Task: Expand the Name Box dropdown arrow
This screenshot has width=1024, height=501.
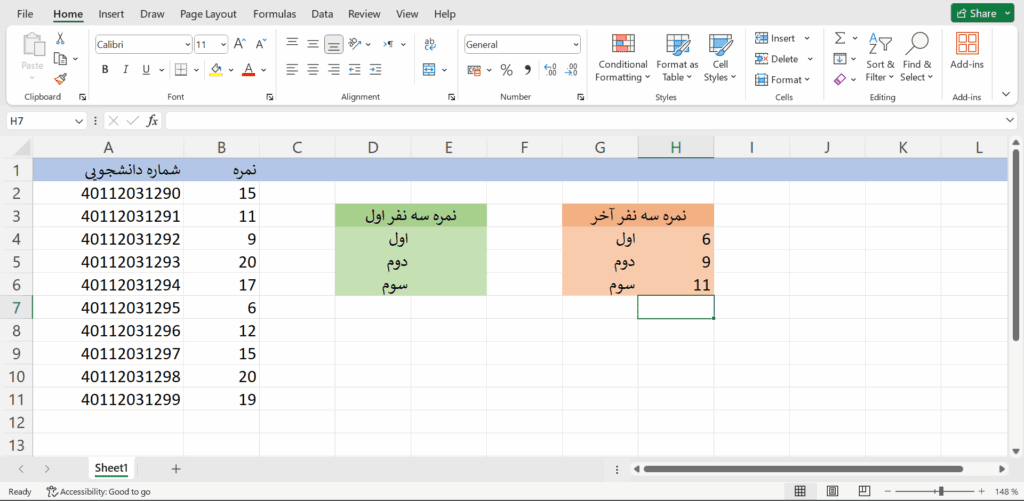Action: [79, 120]
